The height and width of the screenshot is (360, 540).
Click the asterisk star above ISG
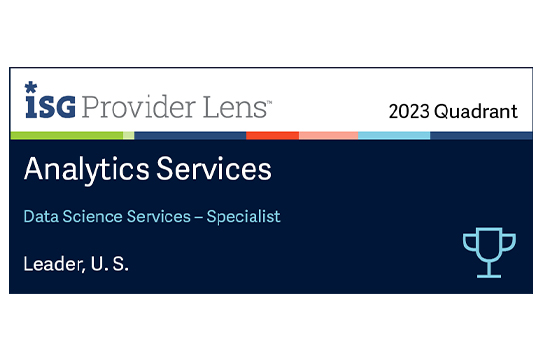pyautogui.click(x=31, y=87)
